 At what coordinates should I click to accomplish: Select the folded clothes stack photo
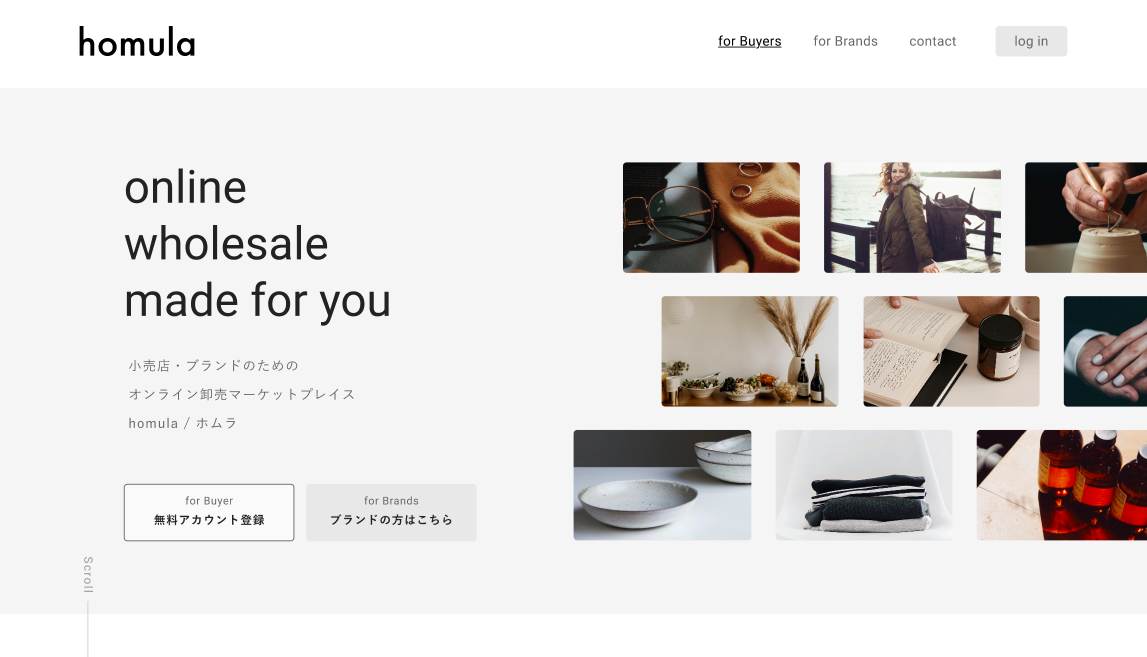click(x=864, y=485)
